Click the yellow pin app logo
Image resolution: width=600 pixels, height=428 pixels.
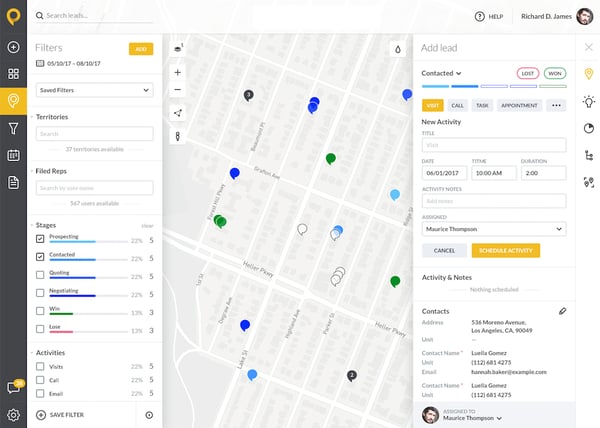tap(13, 16)
